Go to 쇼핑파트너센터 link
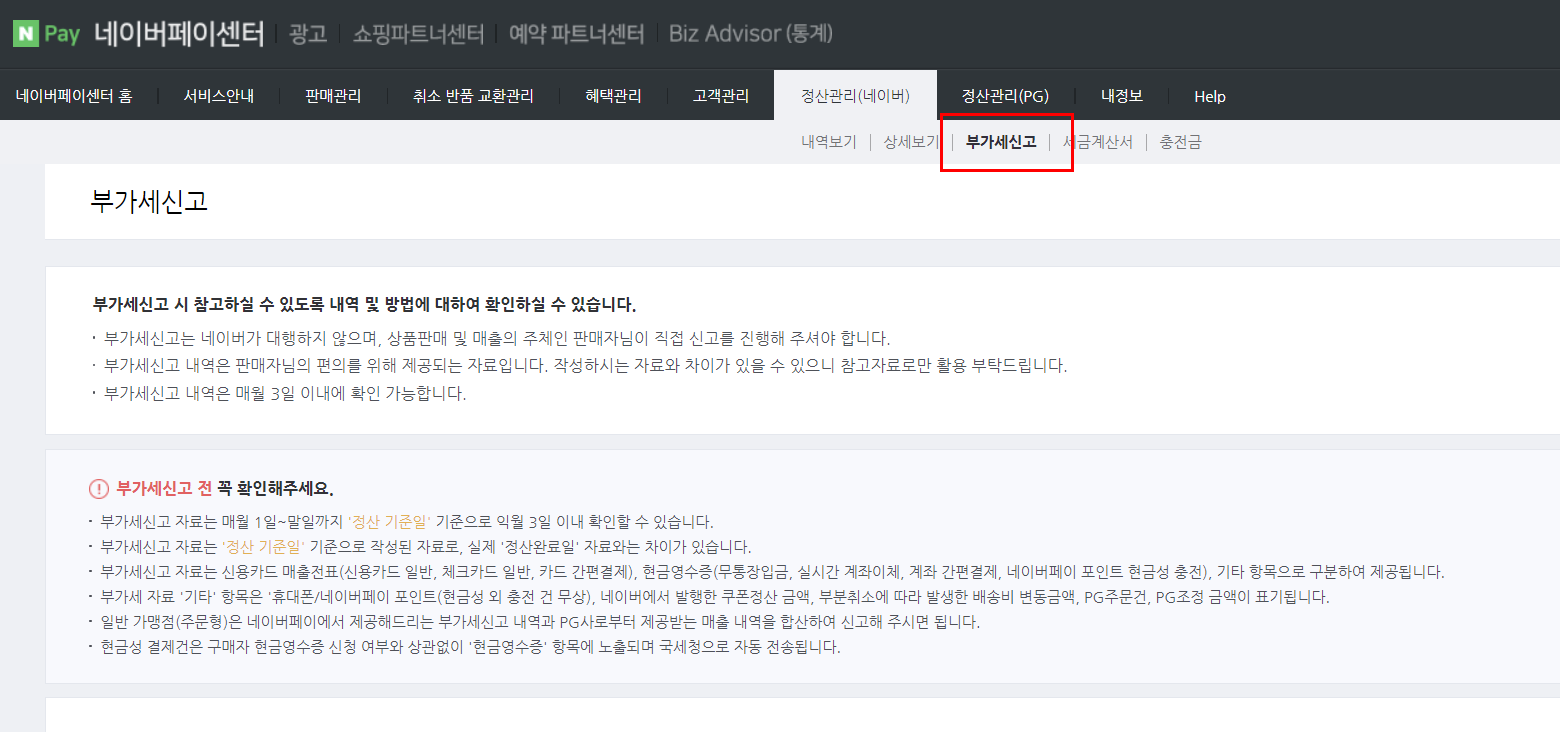 tap(418, 34)
